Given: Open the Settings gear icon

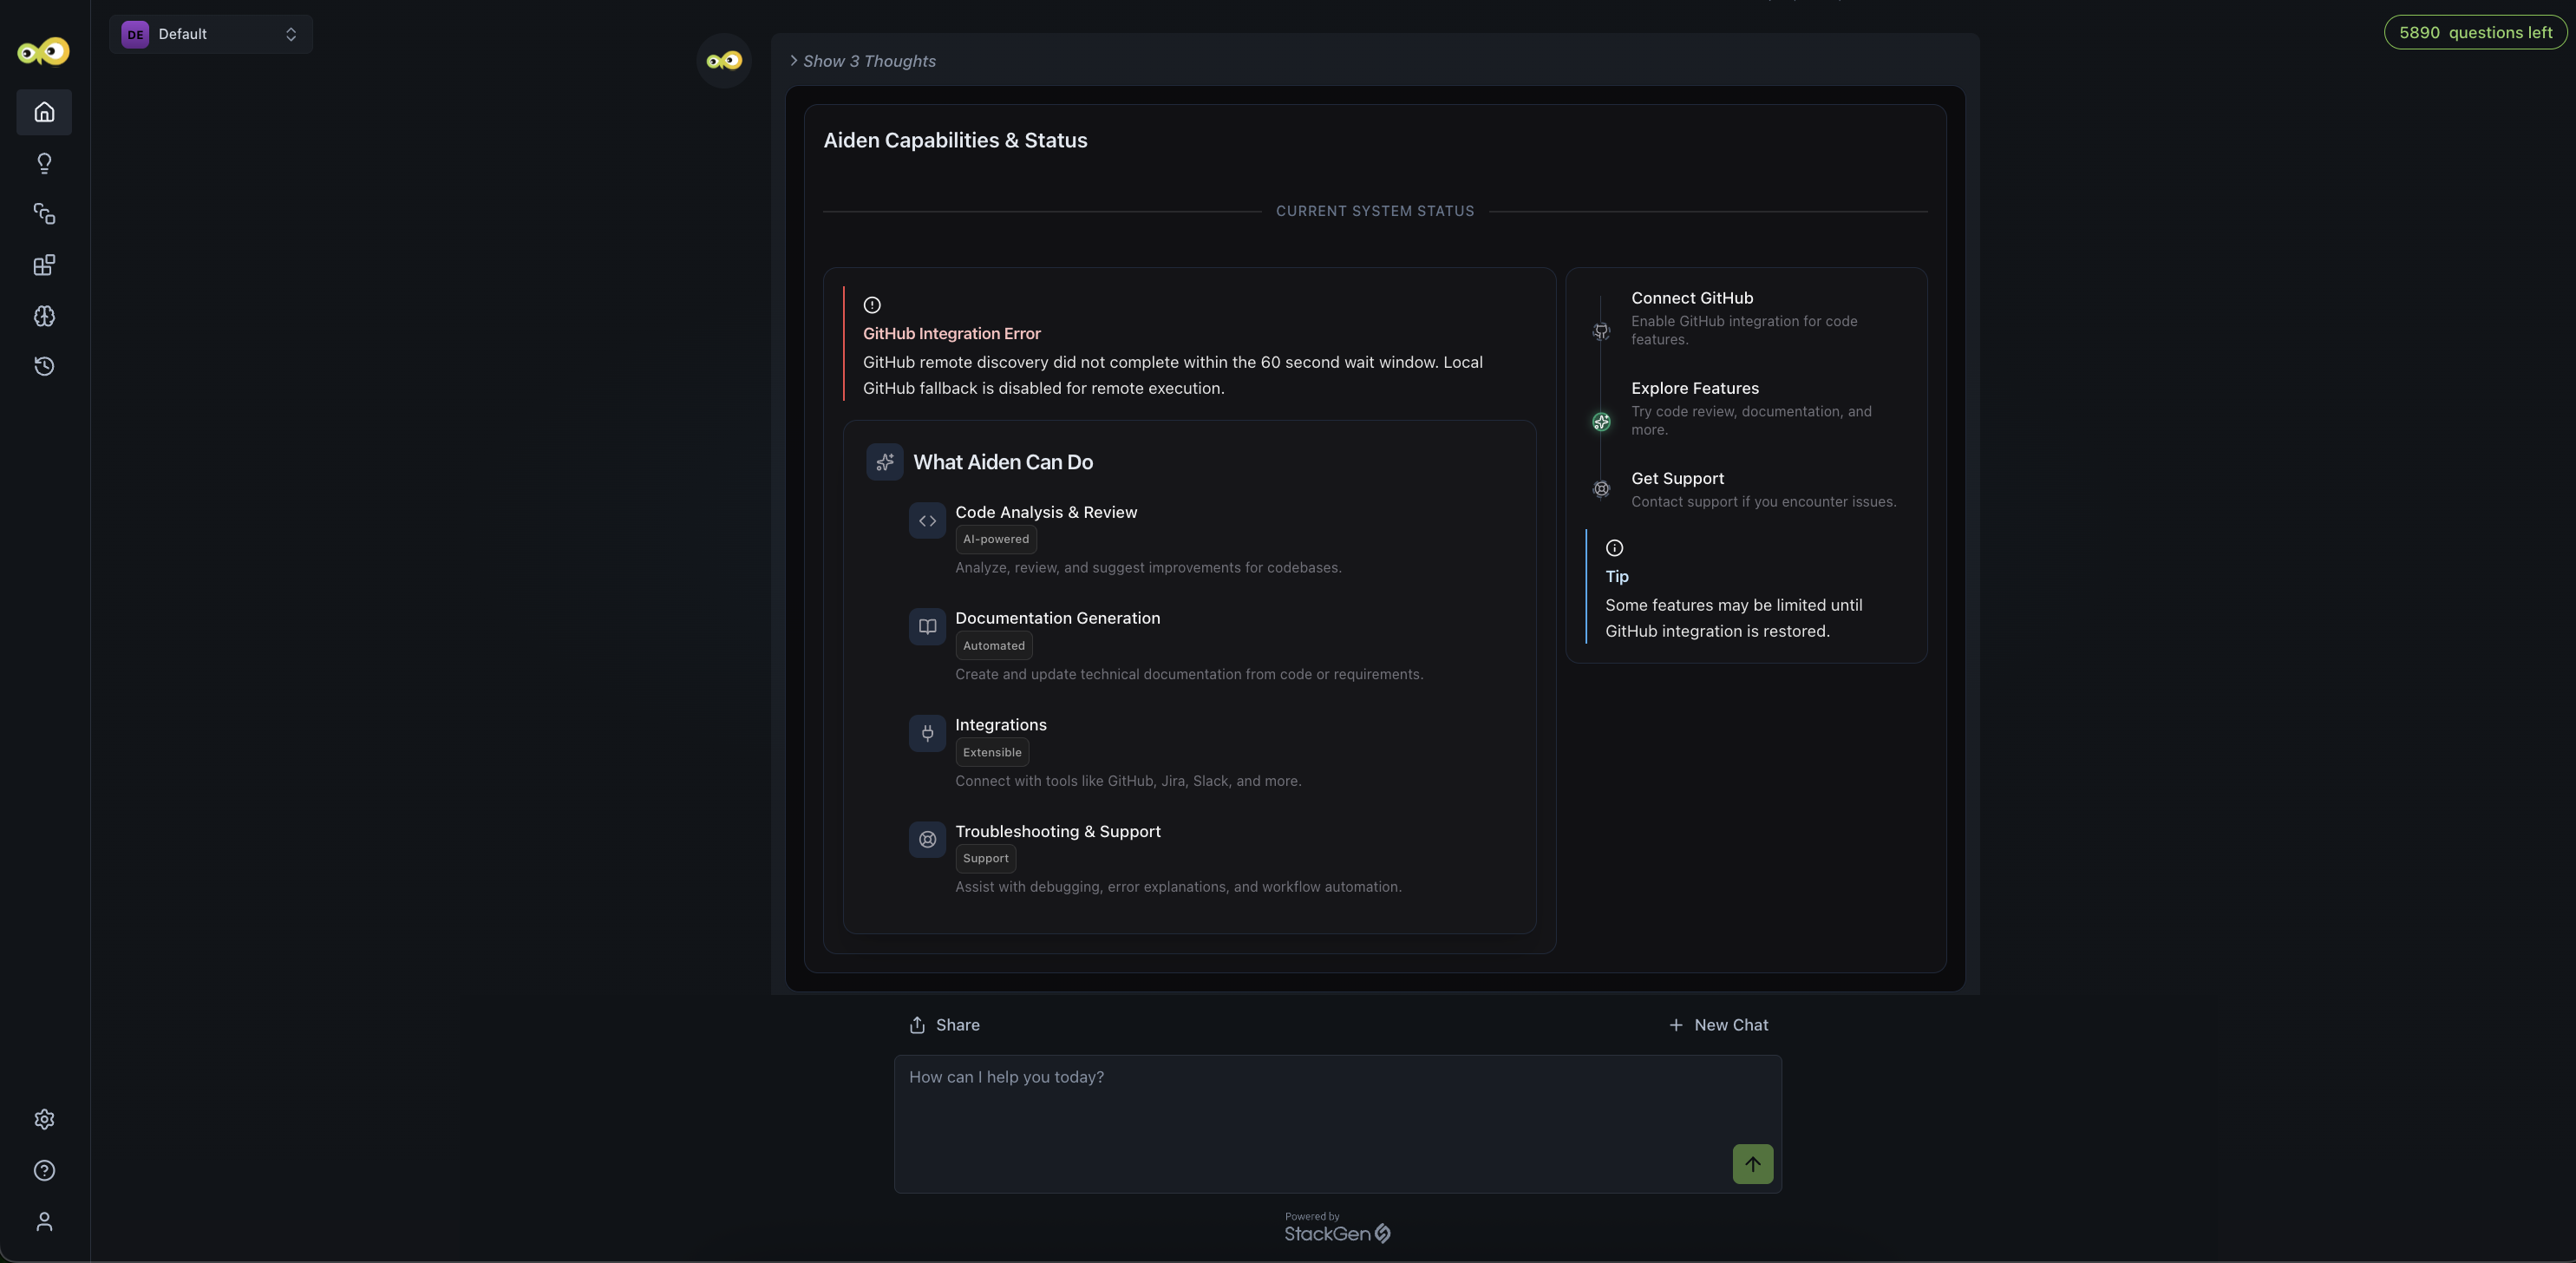Looking at the screenshot, I should click(44, 1119).
